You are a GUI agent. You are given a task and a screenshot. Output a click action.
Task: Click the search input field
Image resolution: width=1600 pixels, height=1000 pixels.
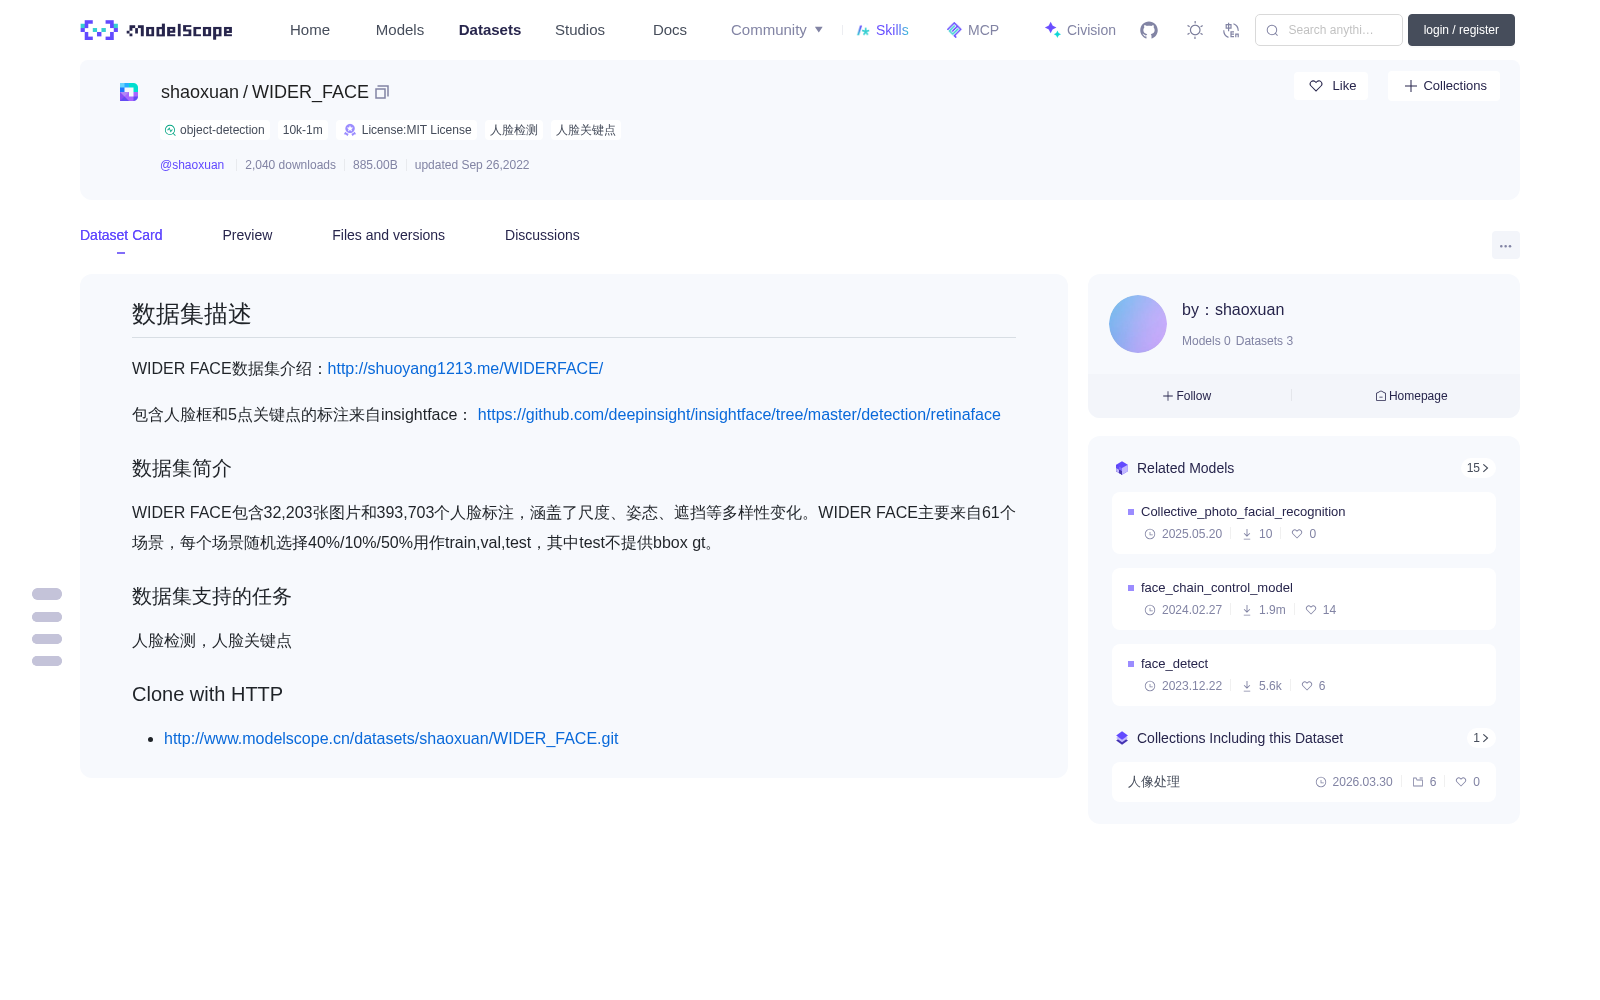pos(1329,30)
